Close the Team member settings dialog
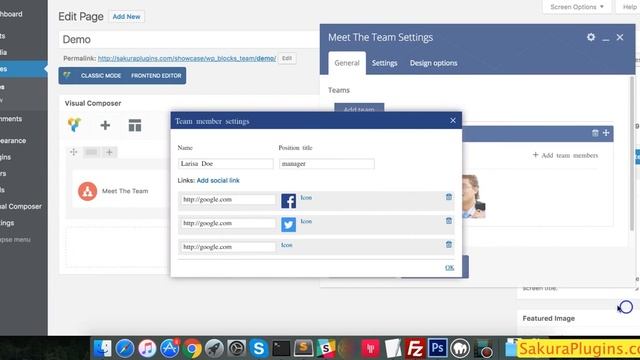 (453, 120)
